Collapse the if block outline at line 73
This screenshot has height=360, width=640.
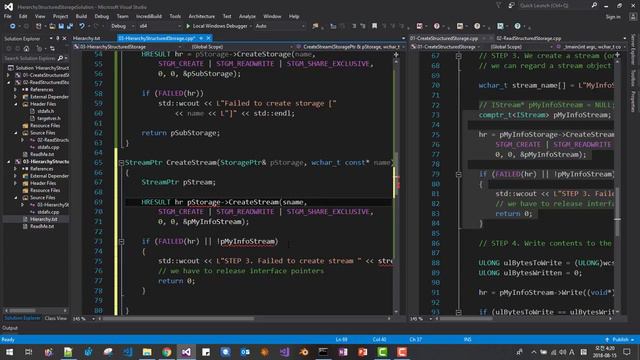point(121,242)
